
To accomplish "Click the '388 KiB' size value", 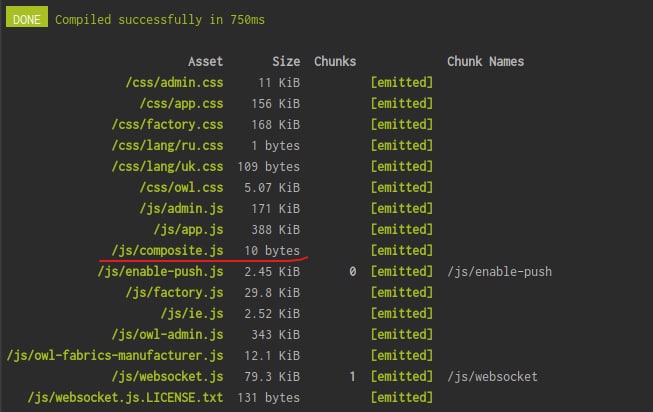I will click(x=275, y=230).
